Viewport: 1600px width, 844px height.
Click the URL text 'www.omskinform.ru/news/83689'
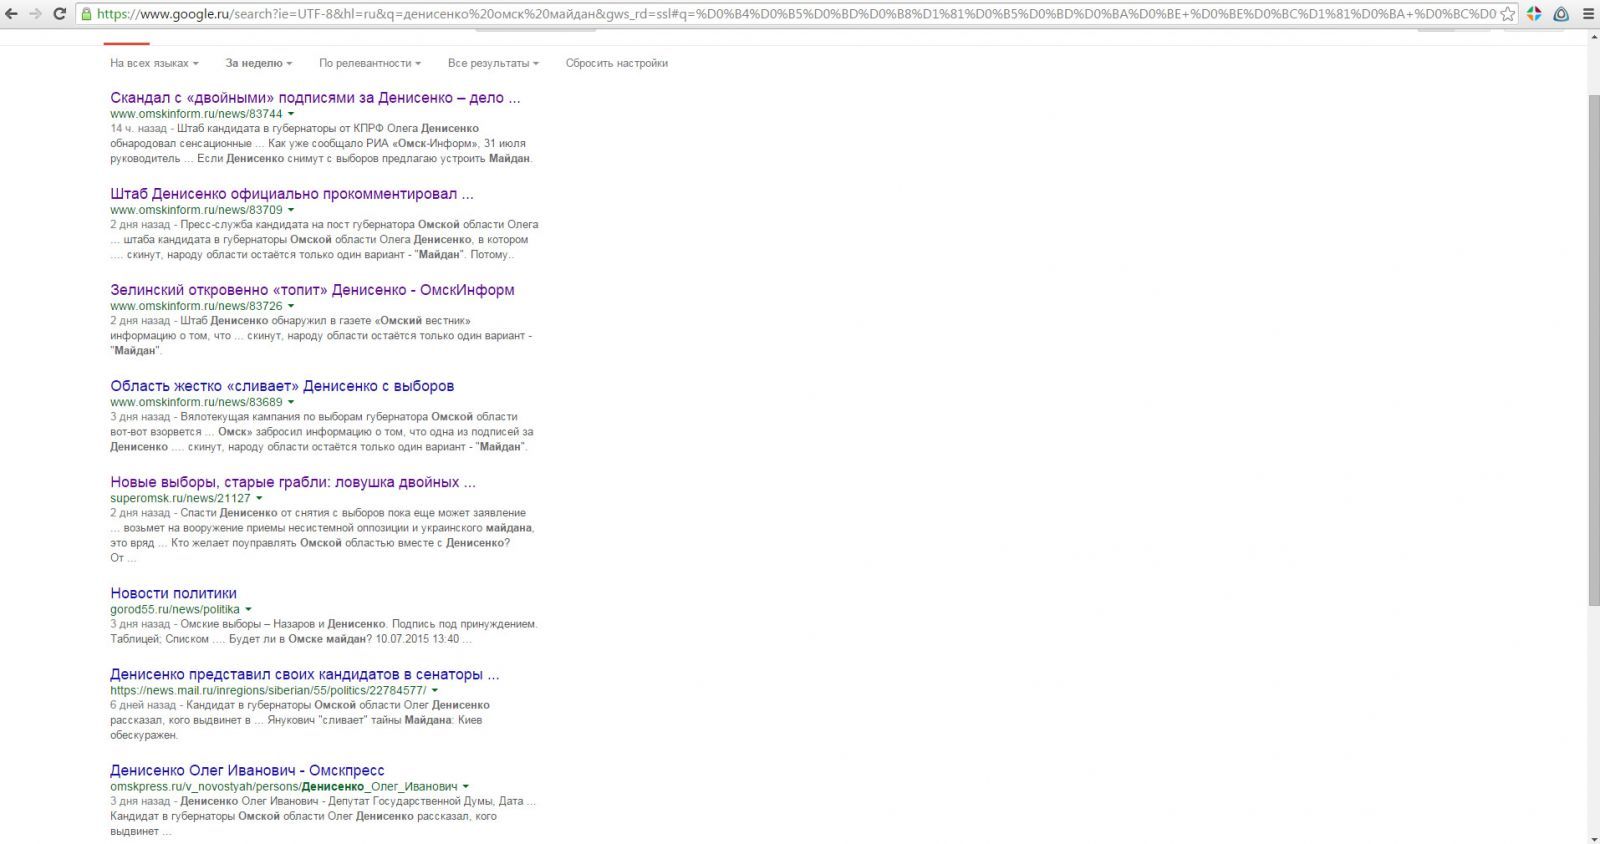tap(196, 402)
